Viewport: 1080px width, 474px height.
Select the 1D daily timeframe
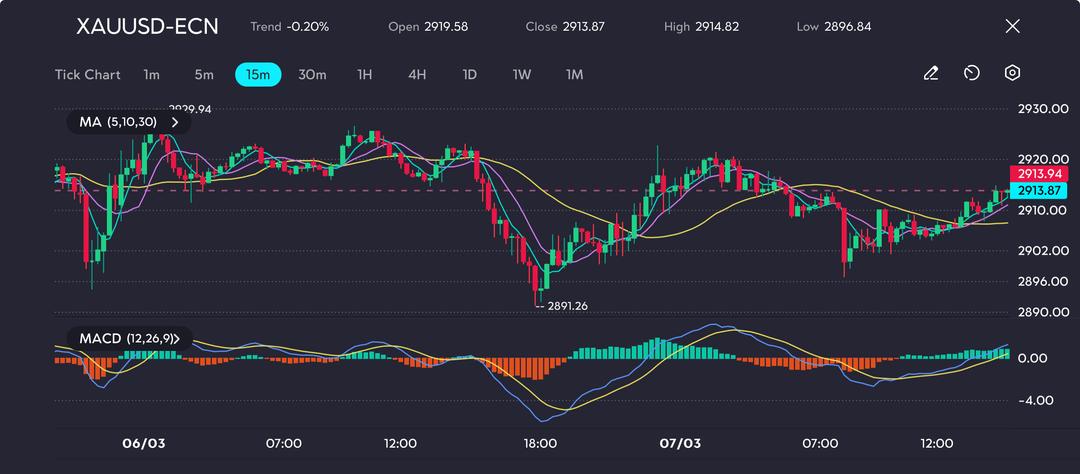[469, 75]
